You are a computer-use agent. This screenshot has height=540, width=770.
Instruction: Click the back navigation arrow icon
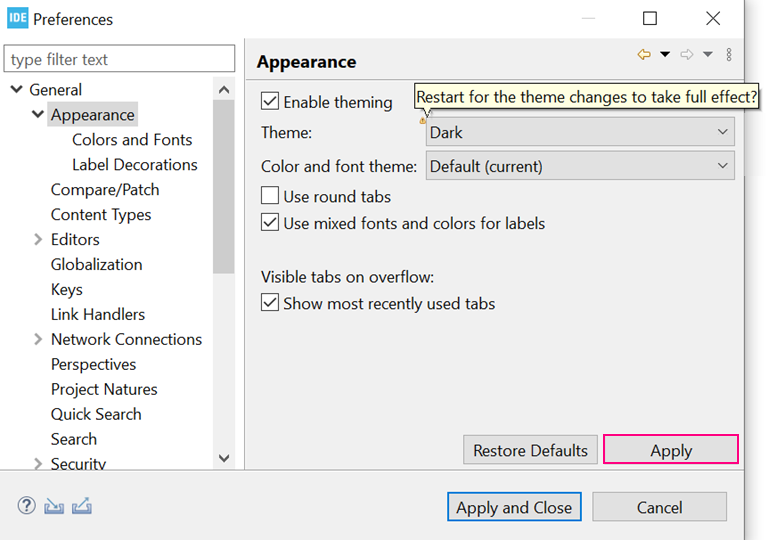coord(644,55)
